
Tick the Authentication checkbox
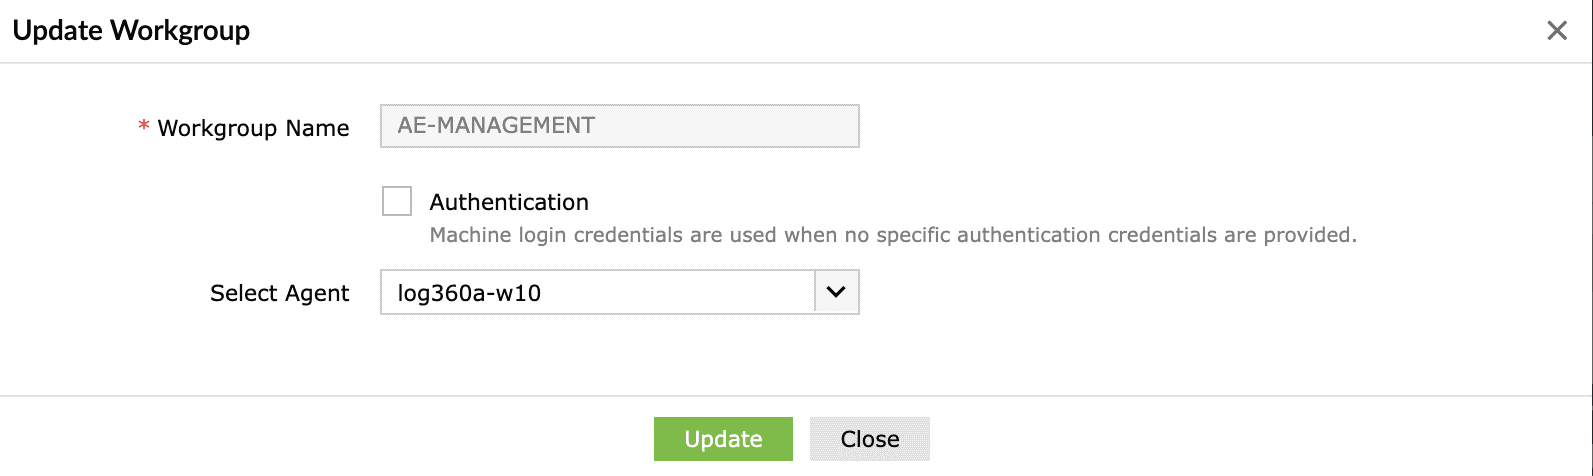pos(397,201)
